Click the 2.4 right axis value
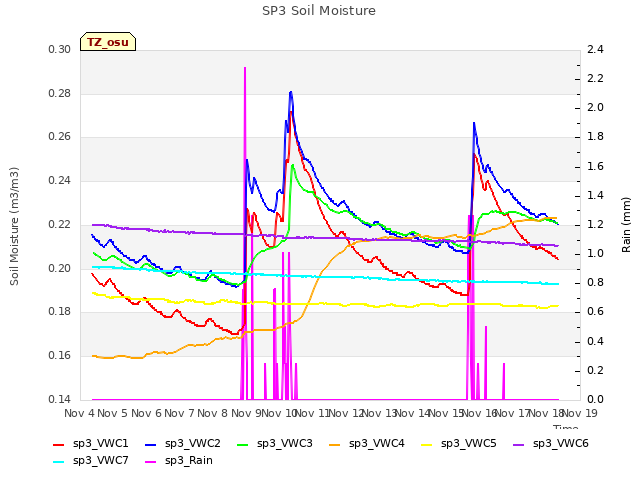 click(595, 49)
